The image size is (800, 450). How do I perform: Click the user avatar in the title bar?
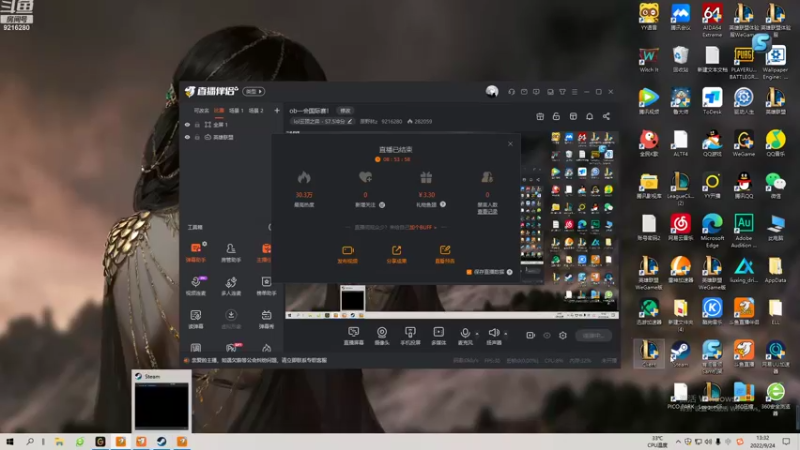[492, 91]
